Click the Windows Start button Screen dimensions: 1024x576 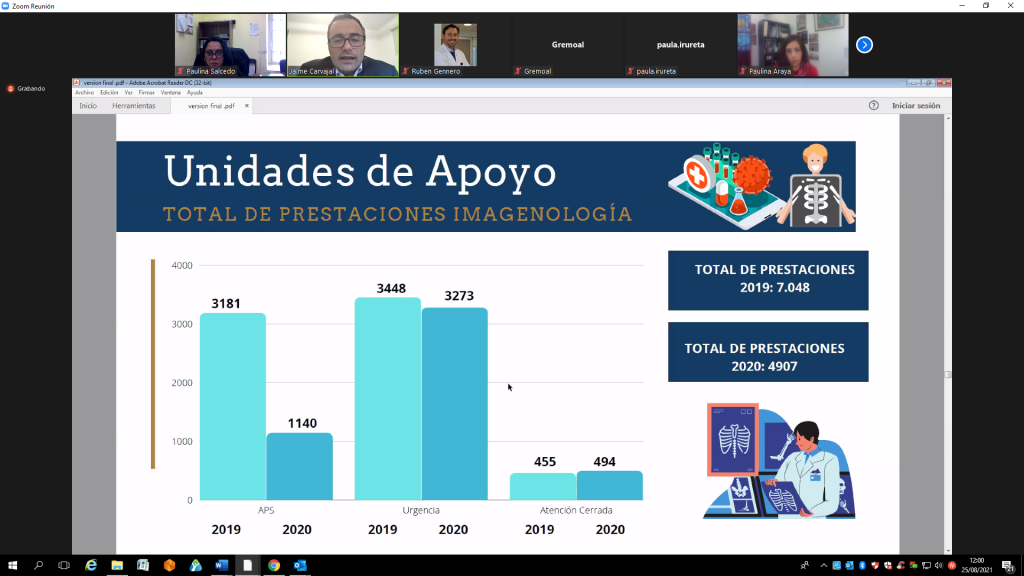click(x=13, y=565)
